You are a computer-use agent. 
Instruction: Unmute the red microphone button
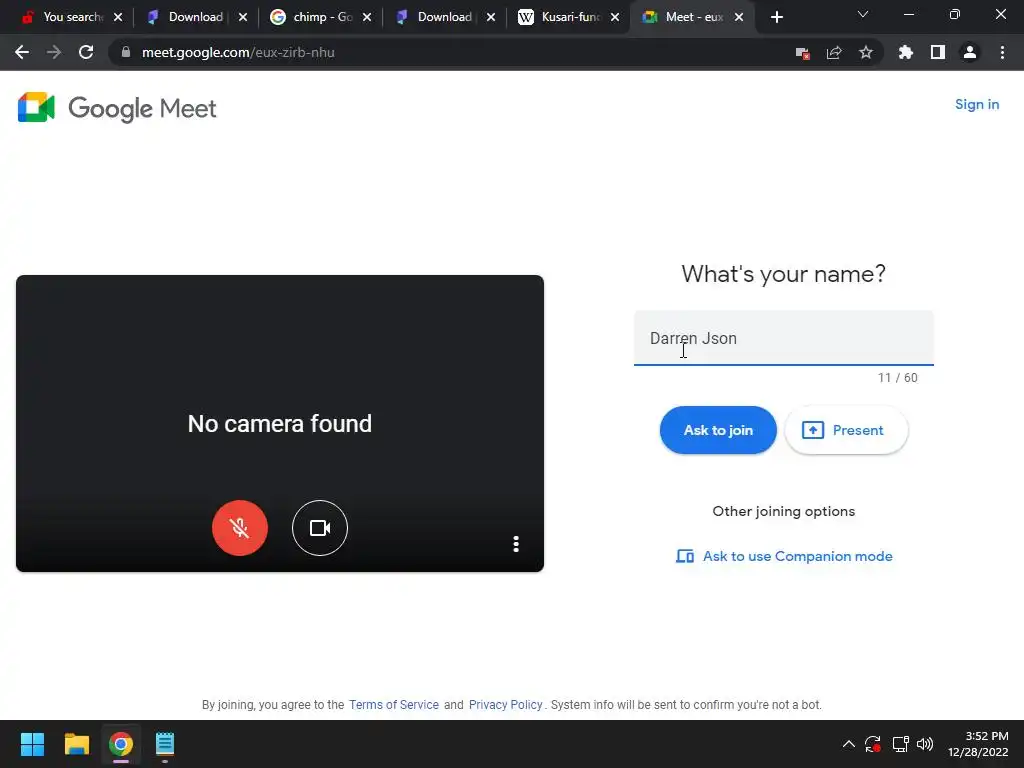tap(240, 528)
